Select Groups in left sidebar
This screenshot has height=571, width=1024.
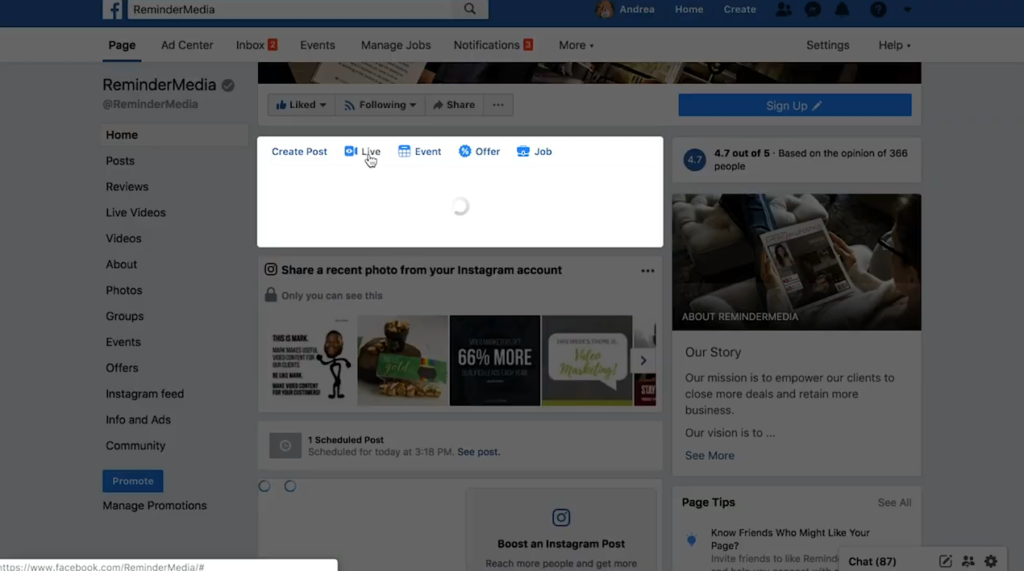[x=124, y=316]
